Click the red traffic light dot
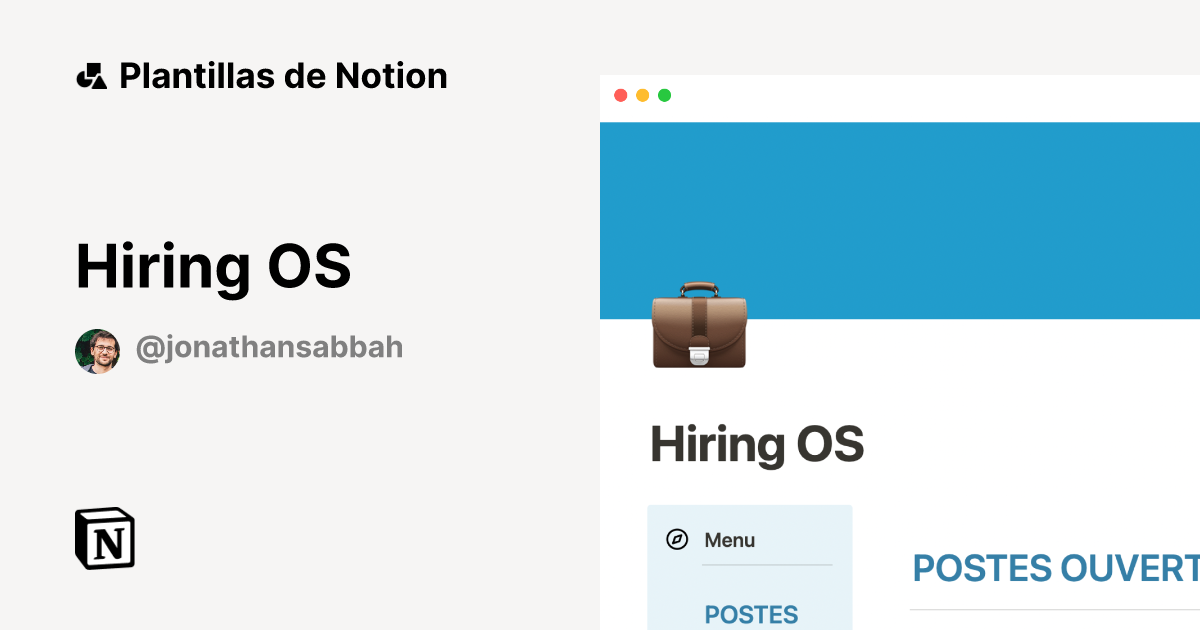 tap(621, 96)
